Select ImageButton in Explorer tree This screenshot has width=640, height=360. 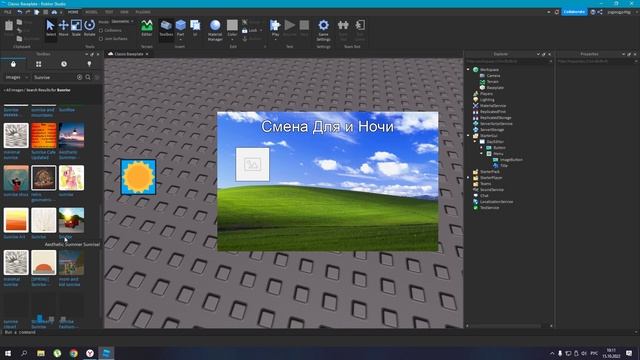[x=511, y=160]
